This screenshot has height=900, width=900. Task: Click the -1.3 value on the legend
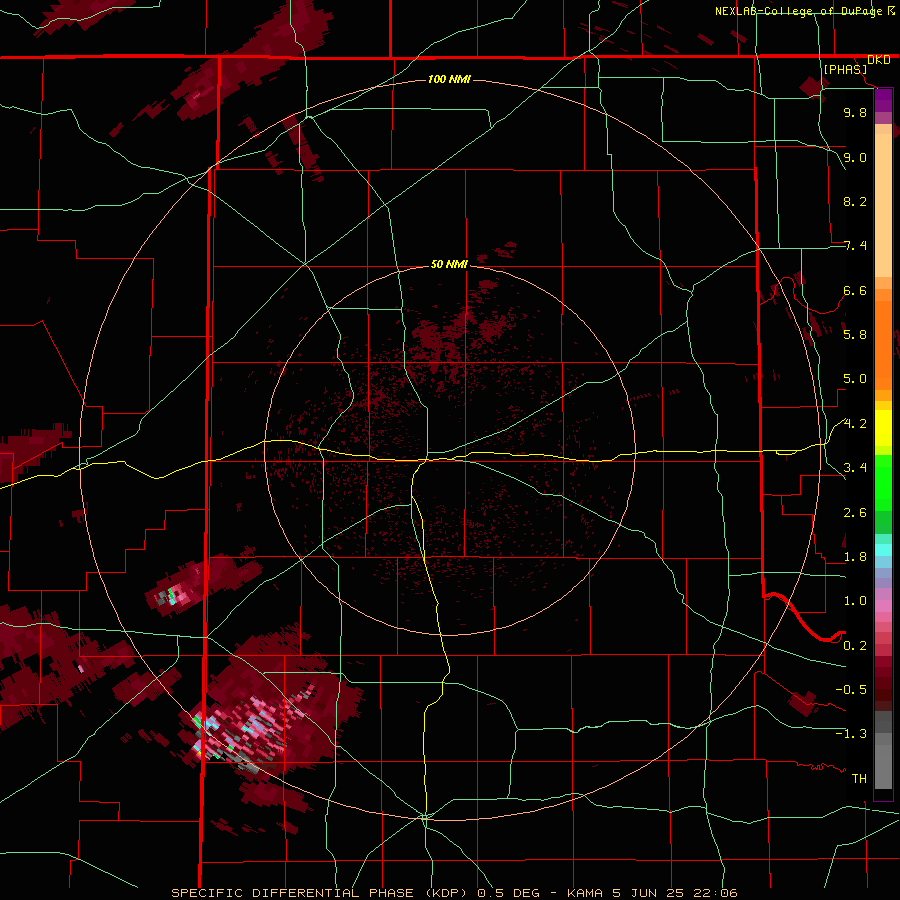851,734
